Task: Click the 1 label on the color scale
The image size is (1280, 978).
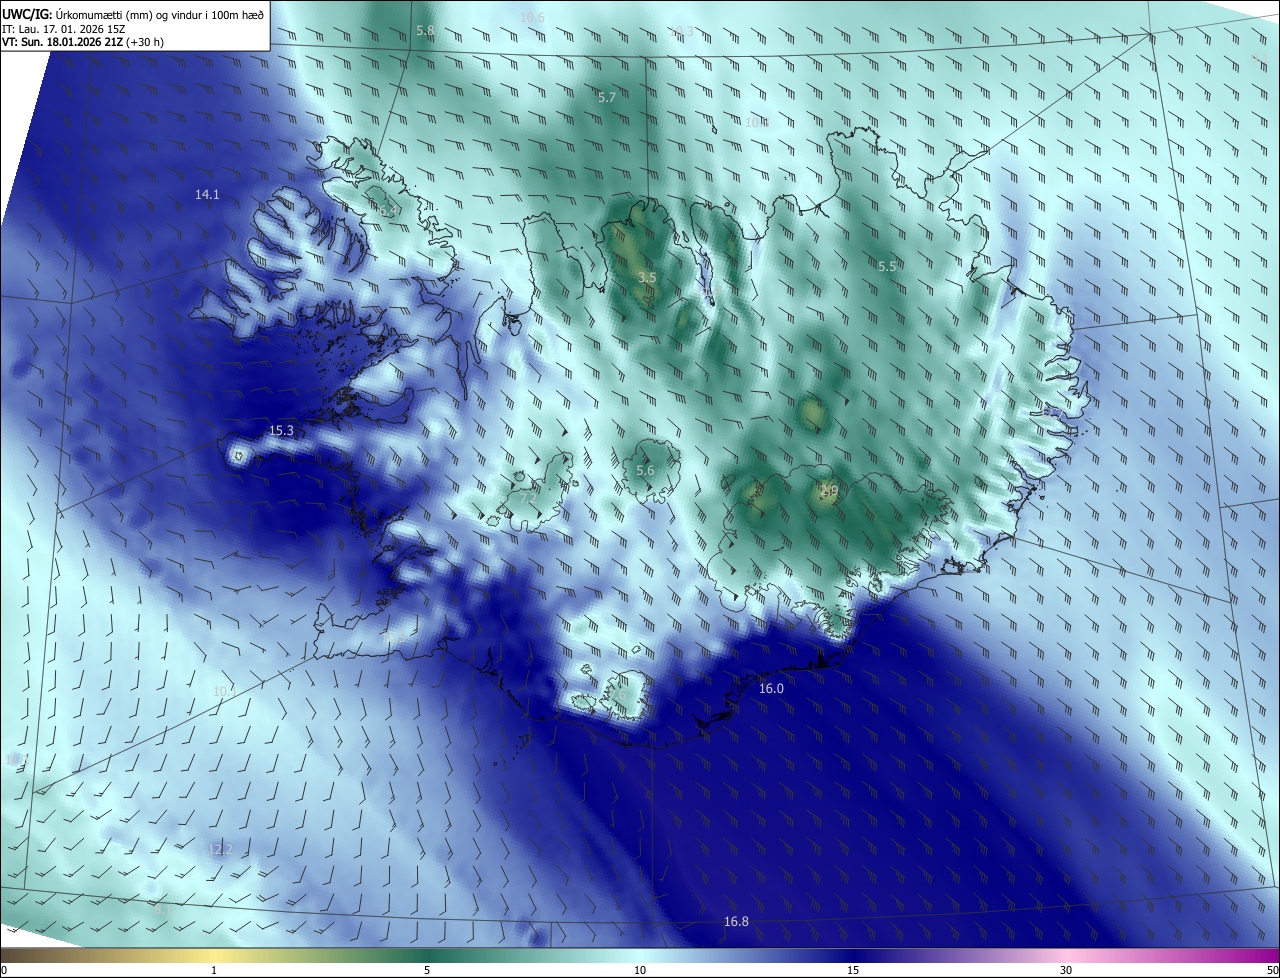Action: (214, 971)
